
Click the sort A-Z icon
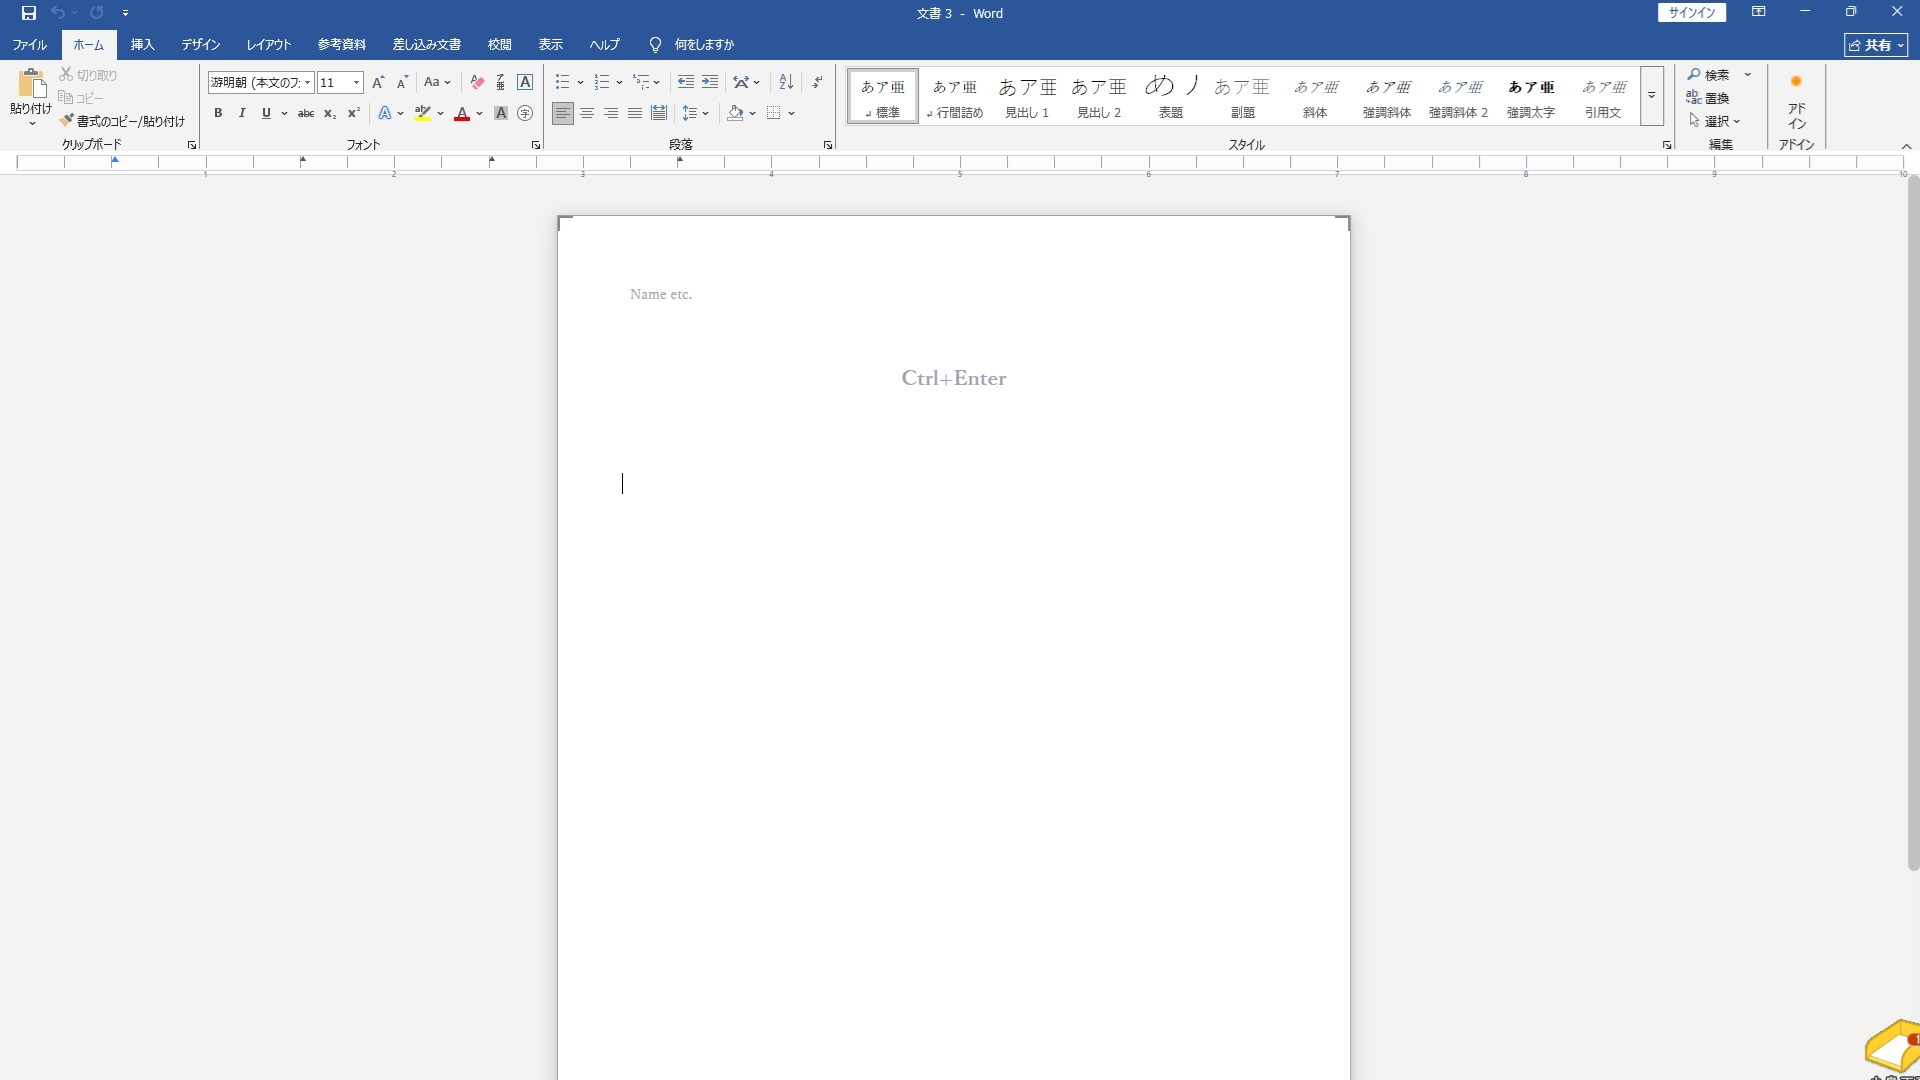(x=786, y=82)
